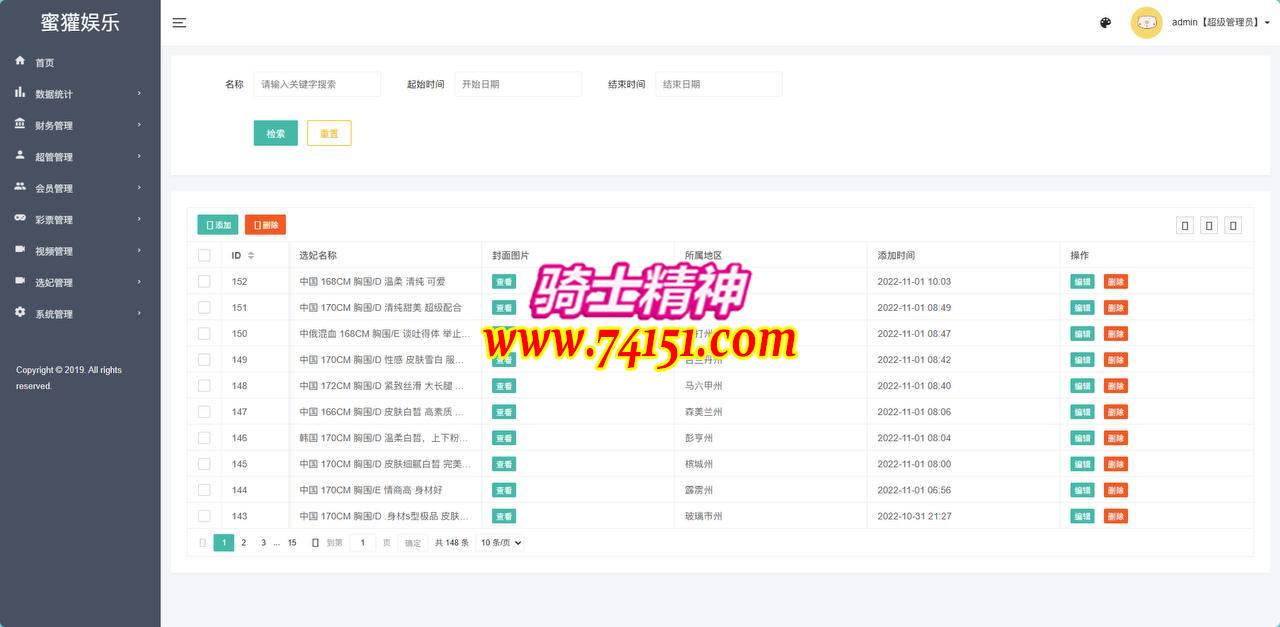Click the green 检索 search button
The image size is (1280, 627).
[x=275, y=134]
